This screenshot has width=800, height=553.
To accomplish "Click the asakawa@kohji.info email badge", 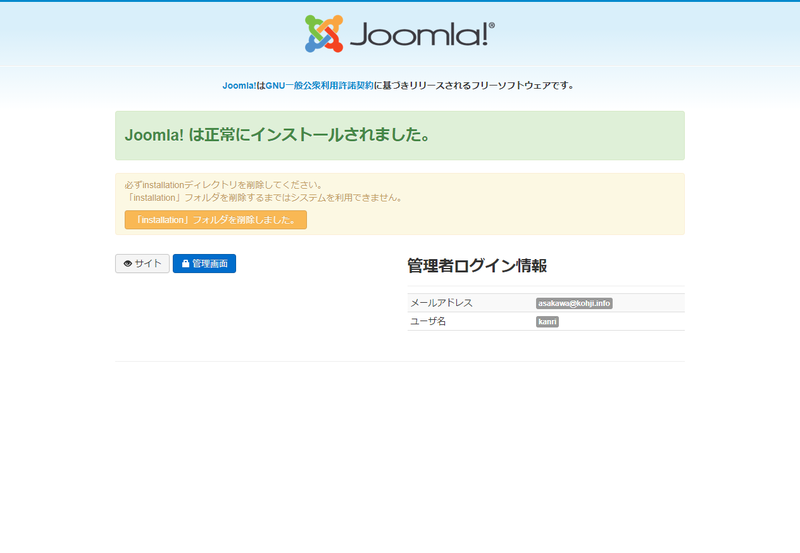I will tap(574, 303).
